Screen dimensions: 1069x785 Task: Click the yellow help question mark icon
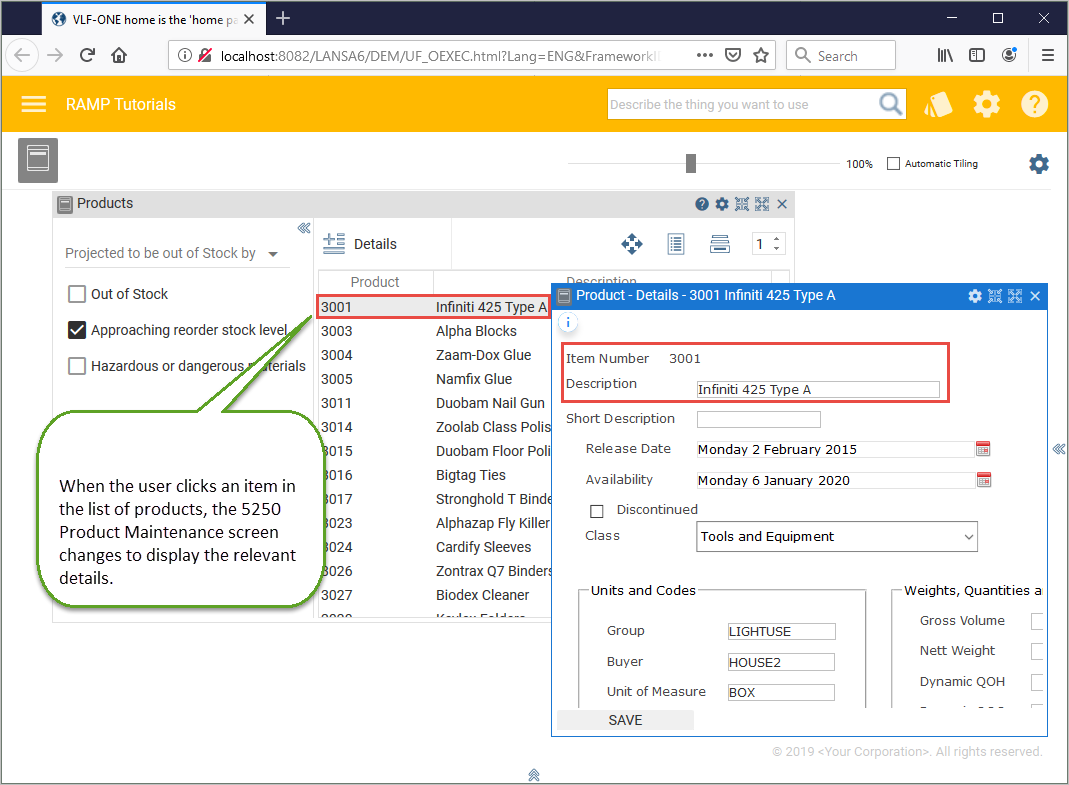coord(1034,104)
